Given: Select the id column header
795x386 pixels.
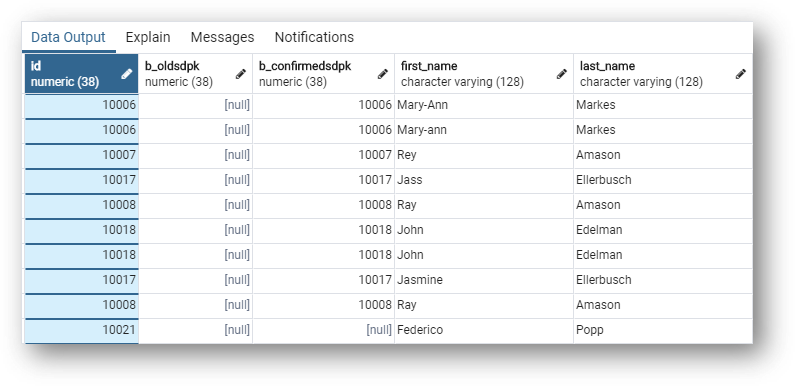Looking at the screenshot, I should 81,74.
